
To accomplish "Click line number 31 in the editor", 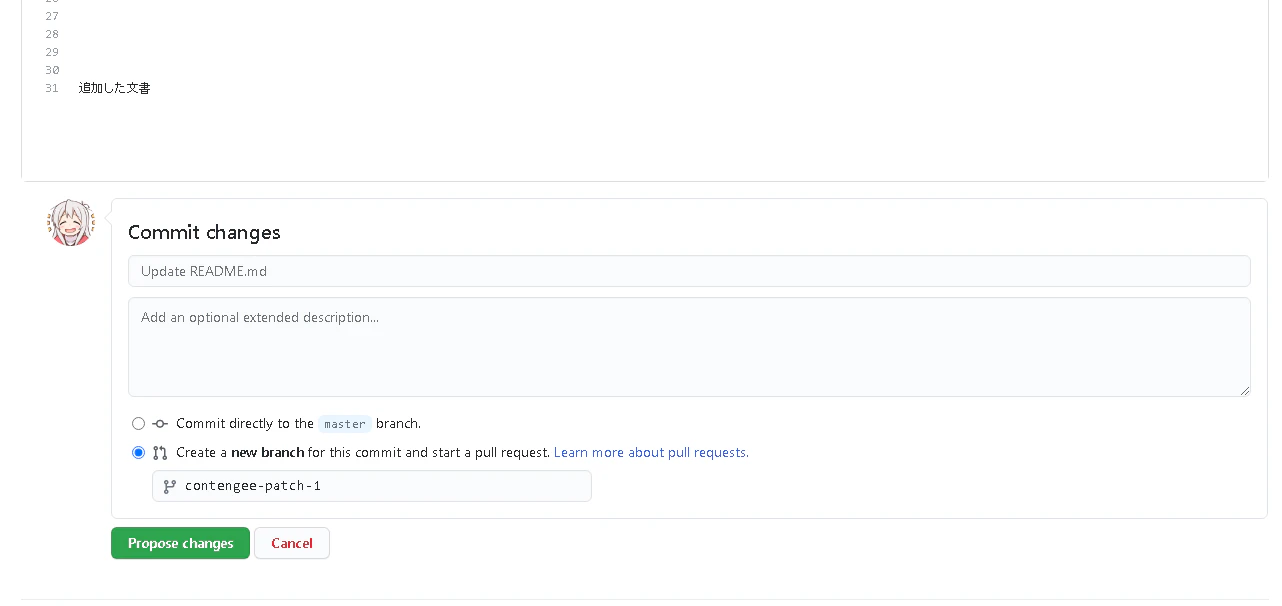I will [x=52, y=88].
